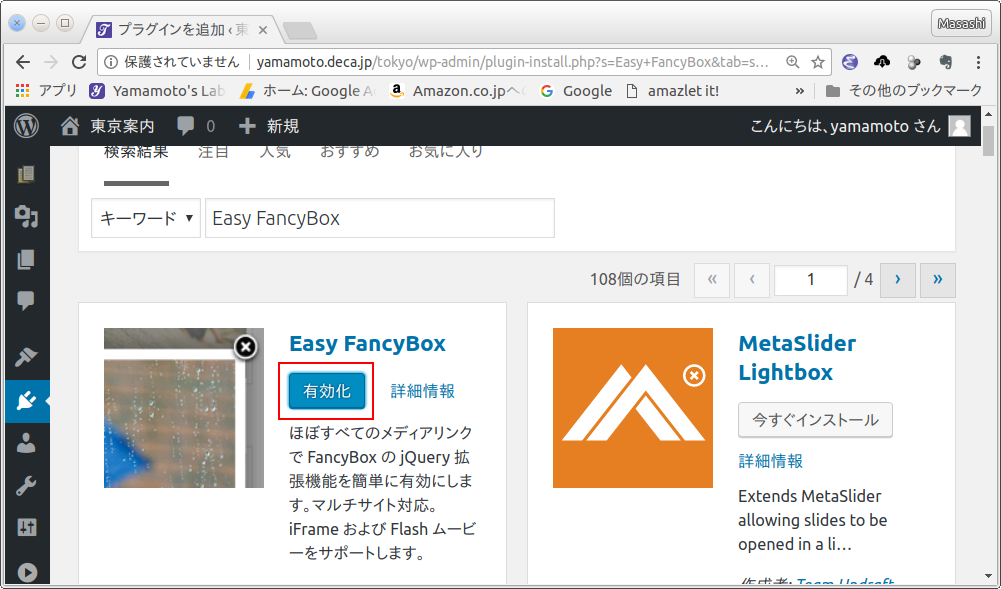Switch to the 検索結果 tab
The height and width of the screenshot is (589, 1001).
click(136, 152)
